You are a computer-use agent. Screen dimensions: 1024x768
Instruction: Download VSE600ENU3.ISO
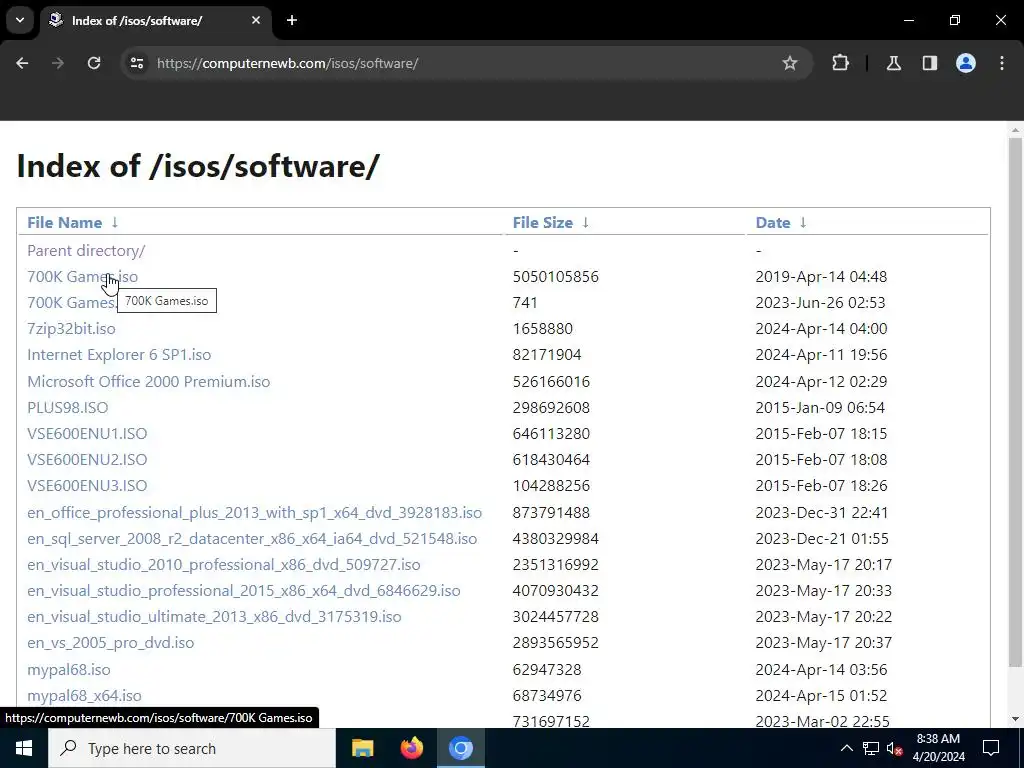[87, 487]
